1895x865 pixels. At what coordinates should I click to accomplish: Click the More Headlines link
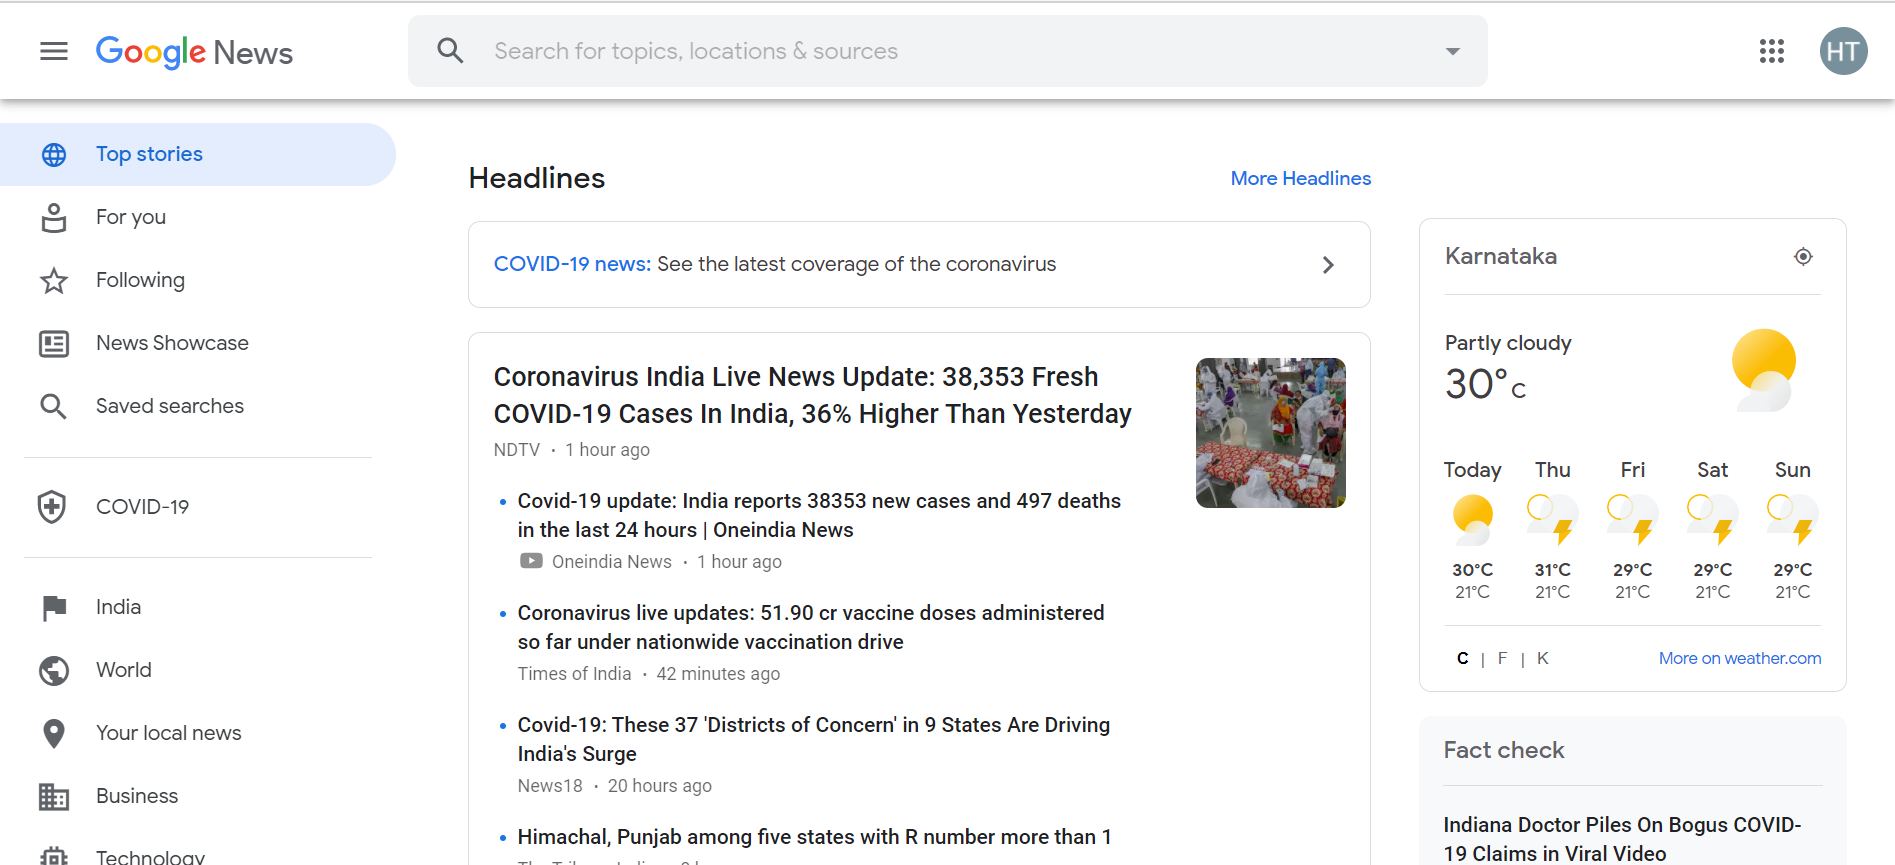pos(1301,178)
